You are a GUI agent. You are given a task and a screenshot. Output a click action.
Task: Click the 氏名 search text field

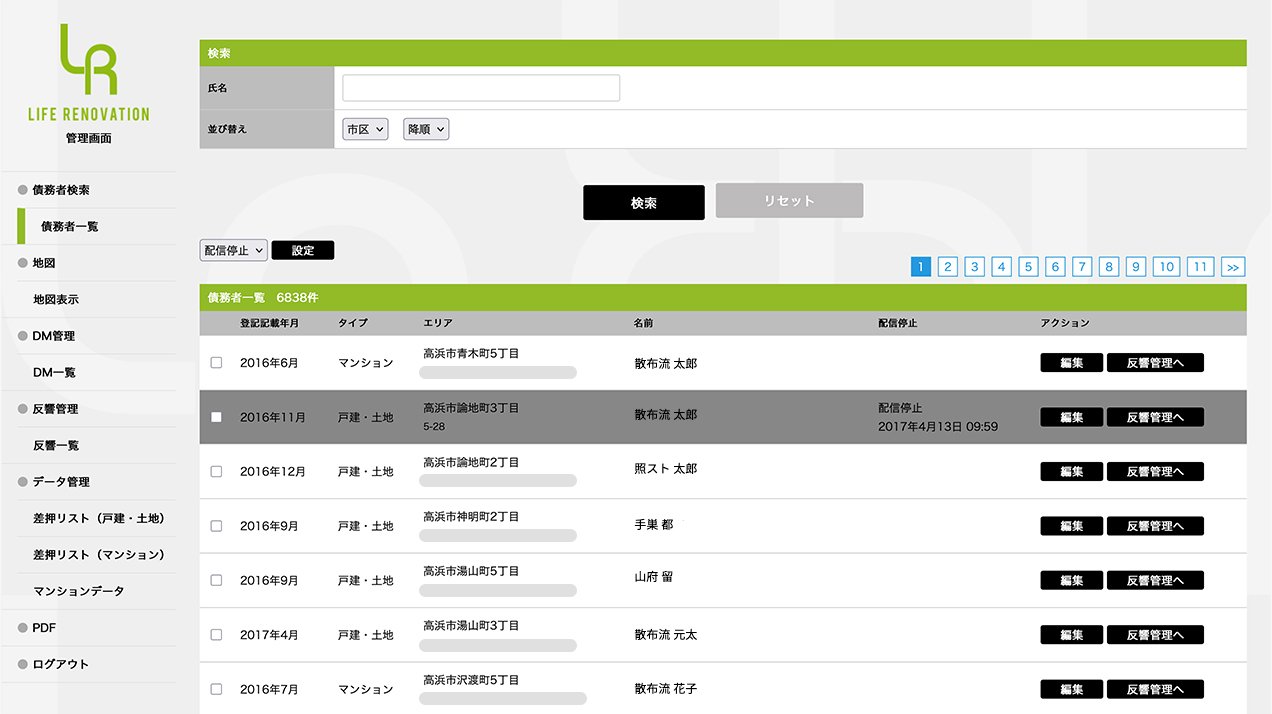pos(481,88)
